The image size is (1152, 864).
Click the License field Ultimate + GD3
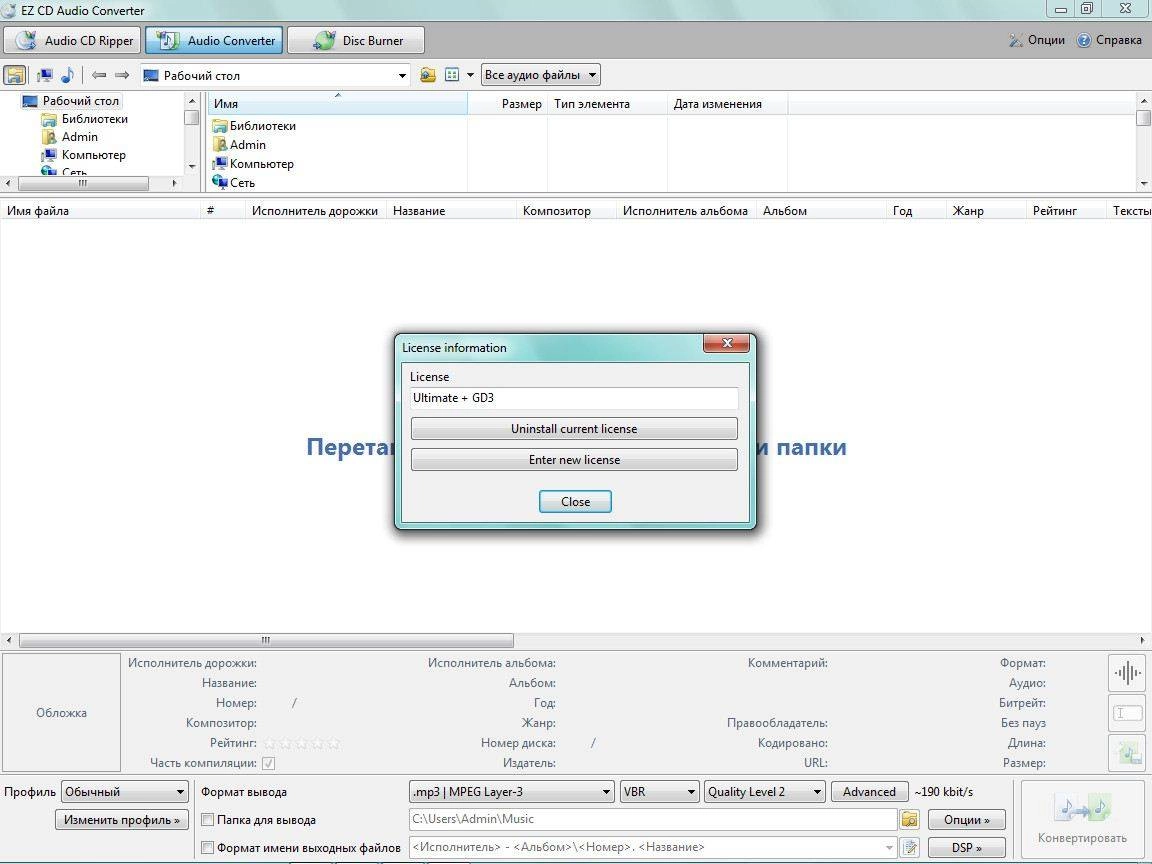(574, 398)
